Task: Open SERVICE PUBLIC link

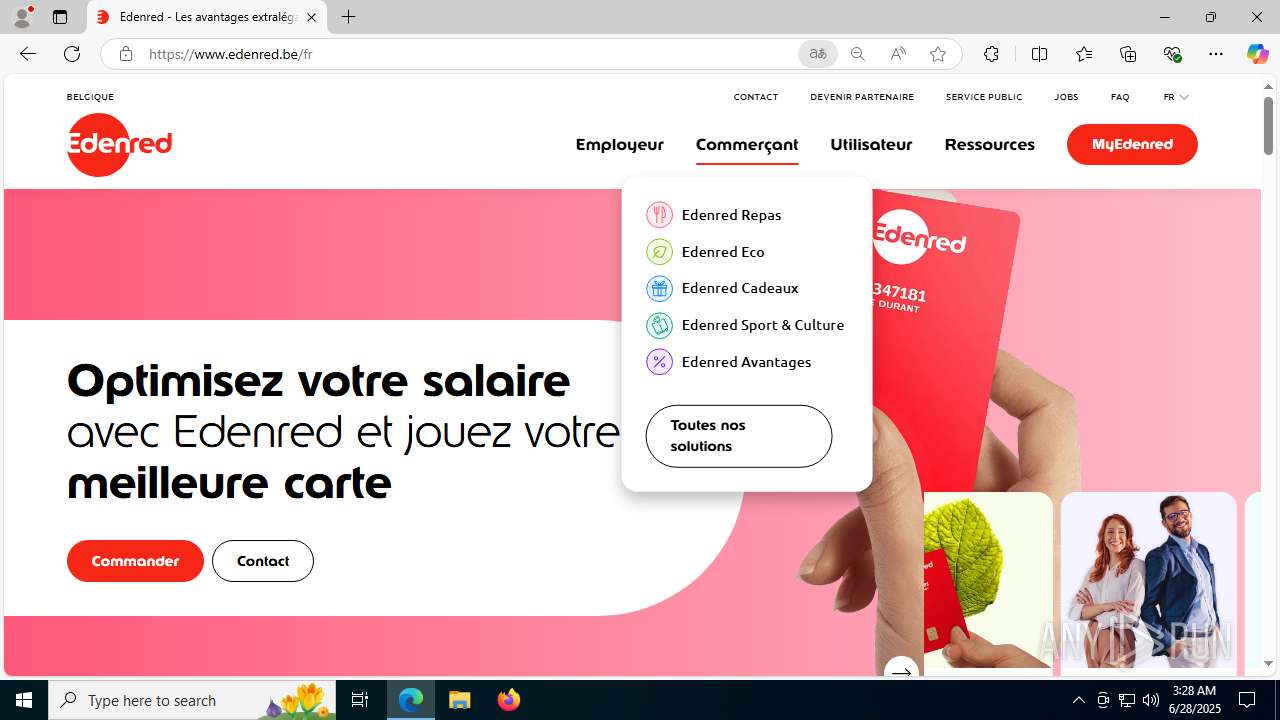Action: coord(984,97)
